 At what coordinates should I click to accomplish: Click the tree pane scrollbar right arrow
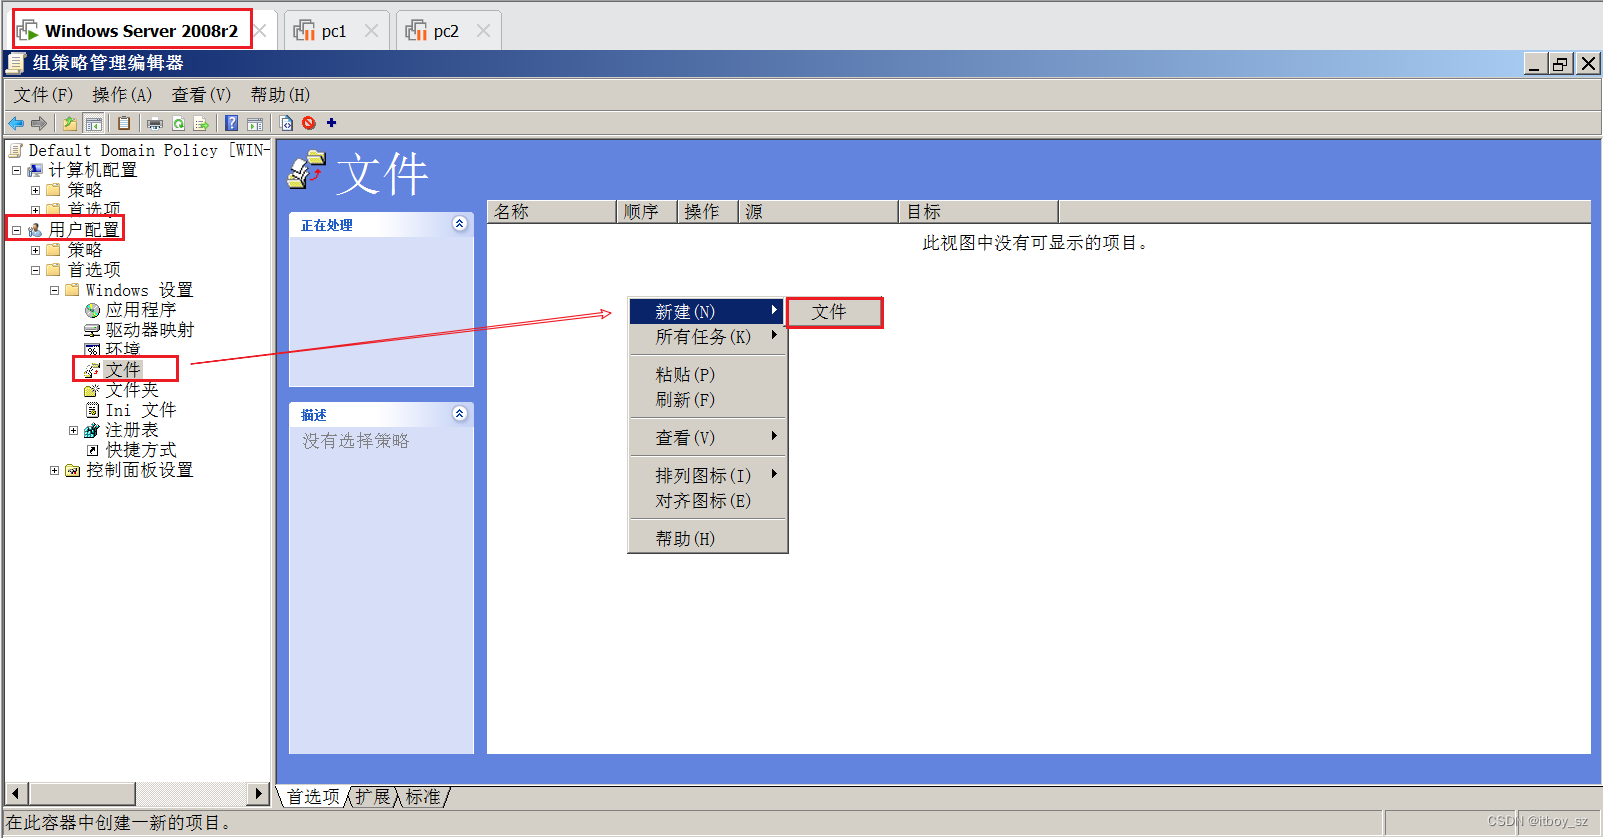pos(259,794)
